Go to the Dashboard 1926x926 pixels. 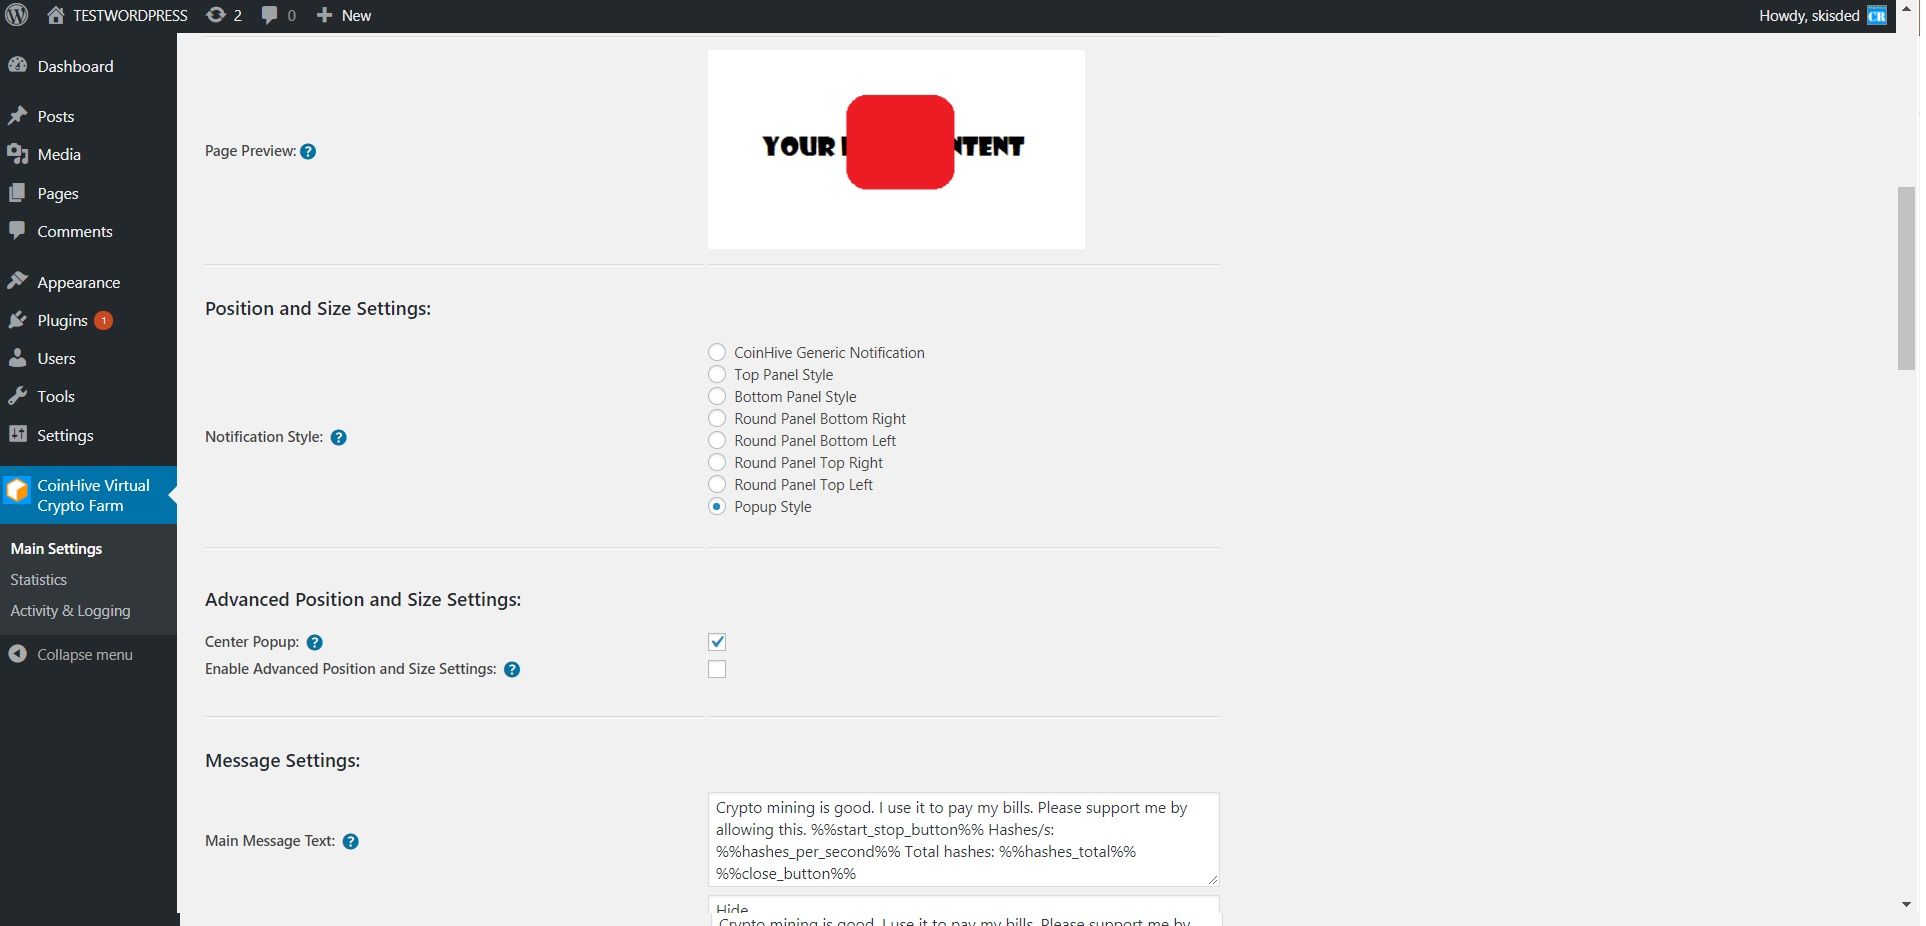[x=76, y=66]
